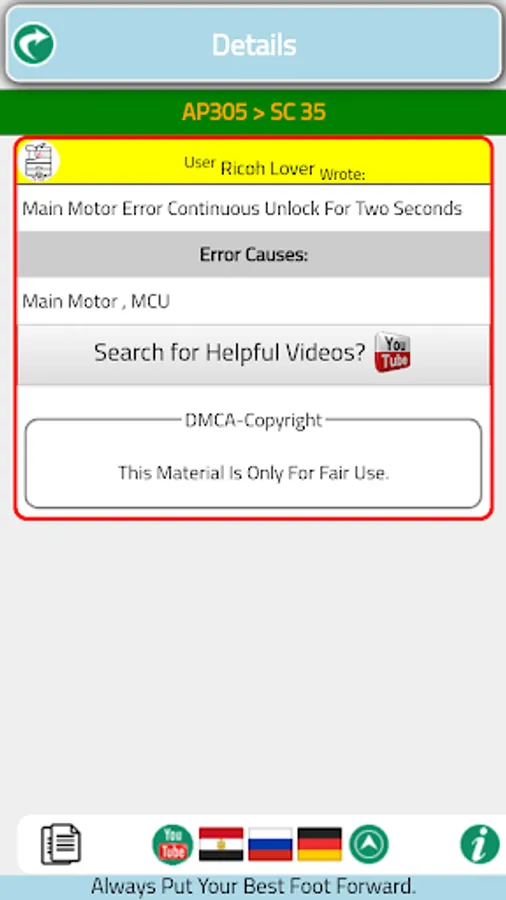506x900 pixels.
Task: Click Search for Helpful Videos button
Action: 254,354
